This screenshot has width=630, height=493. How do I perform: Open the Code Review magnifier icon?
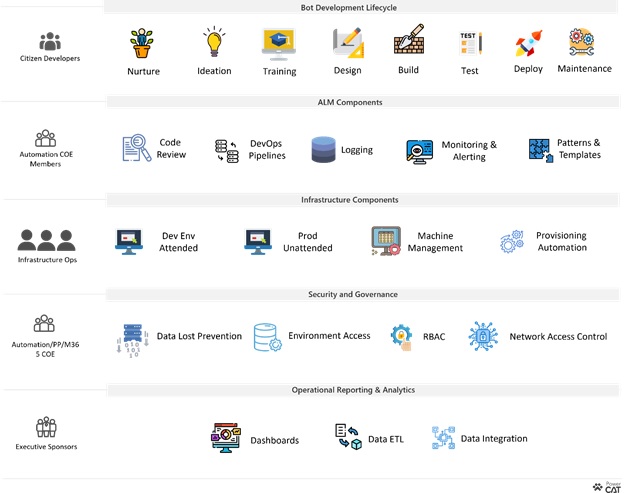(137, 148)
